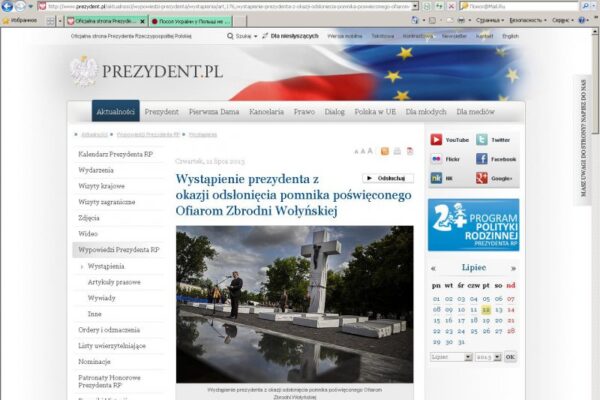Open the Aktualności navigation tab
Screen dimensions: 600x400
(116, 111)
